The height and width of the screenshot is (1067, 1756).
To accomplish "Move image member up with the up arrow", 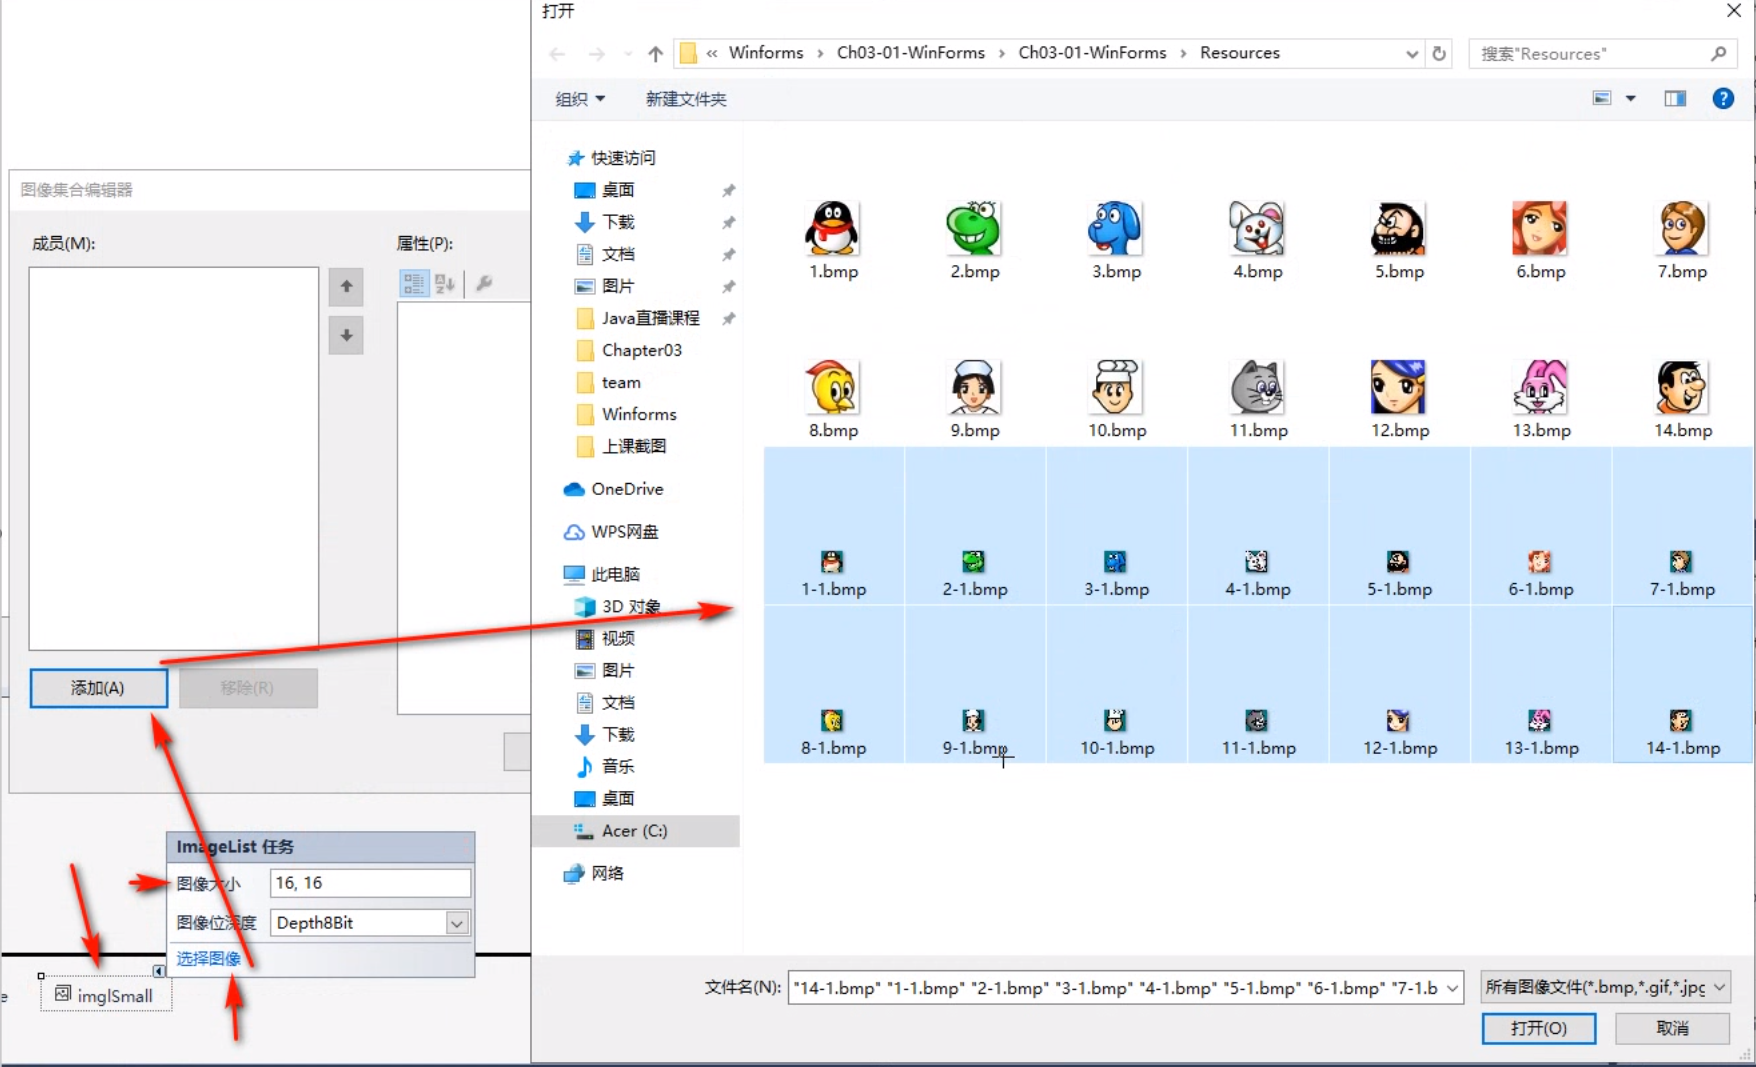I will [x=345, y=287].
